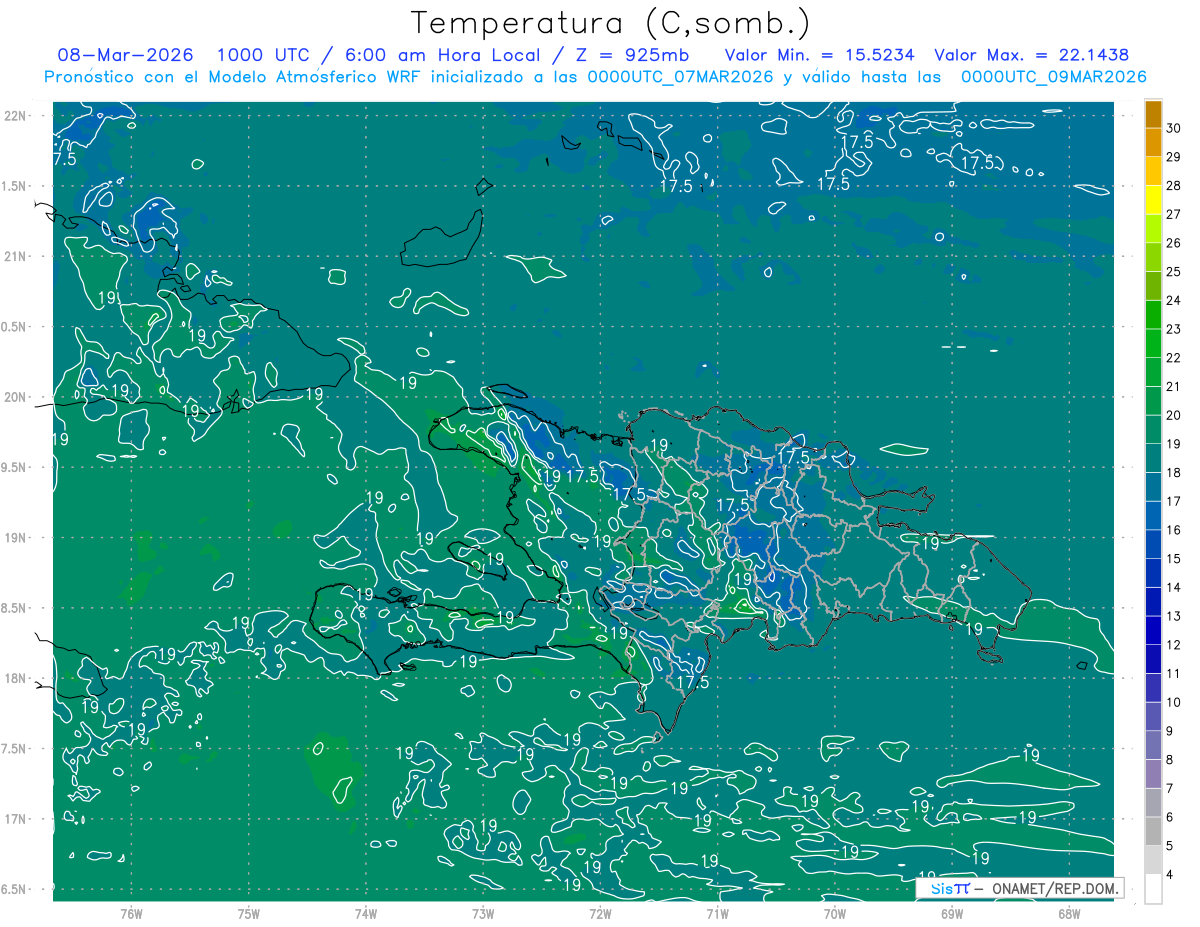Click the "20" label on the color scale

(x=1174, y=415)
